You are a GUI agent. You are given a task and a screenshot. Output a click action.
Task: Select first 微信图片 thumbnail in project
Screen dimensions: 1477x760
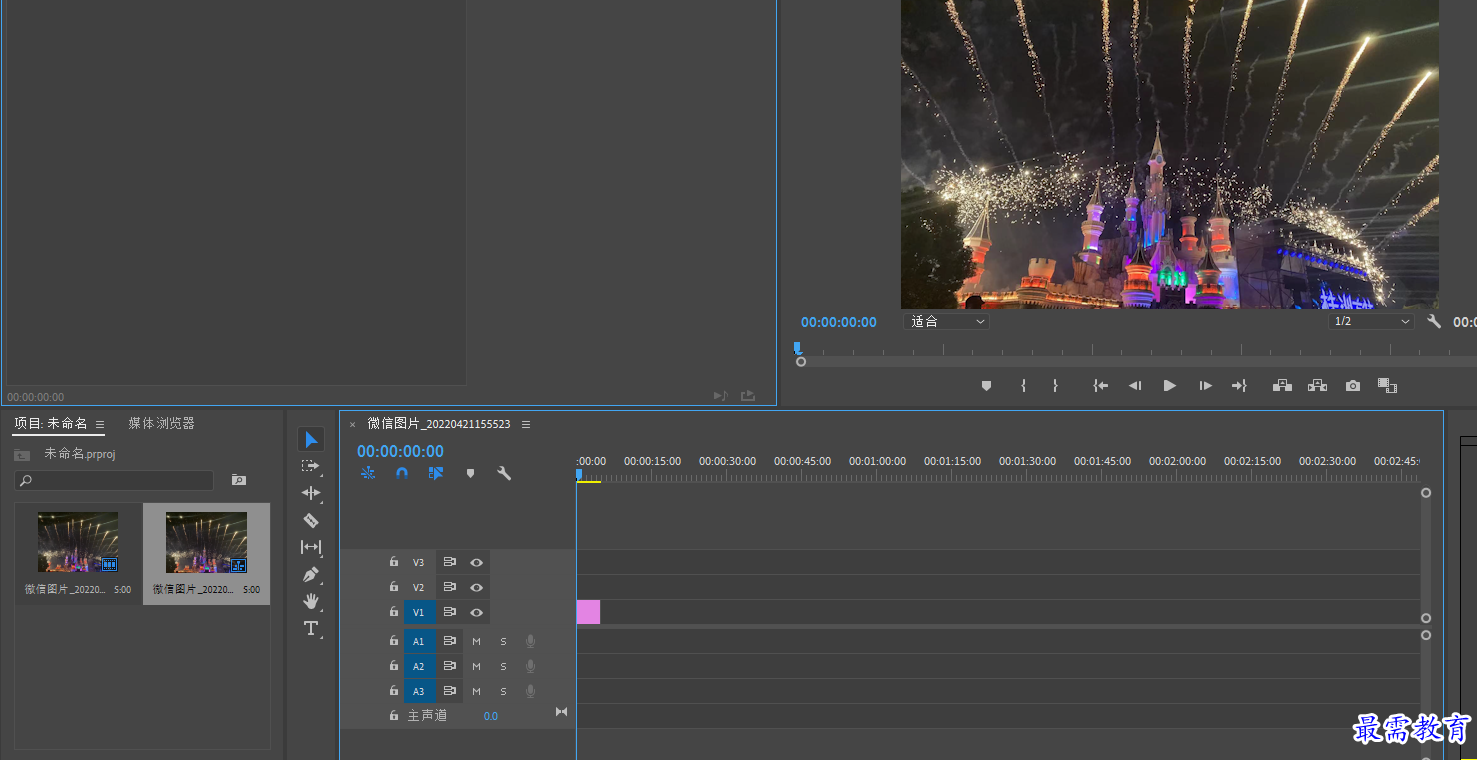pyautogui.click(x=78, y=542)
